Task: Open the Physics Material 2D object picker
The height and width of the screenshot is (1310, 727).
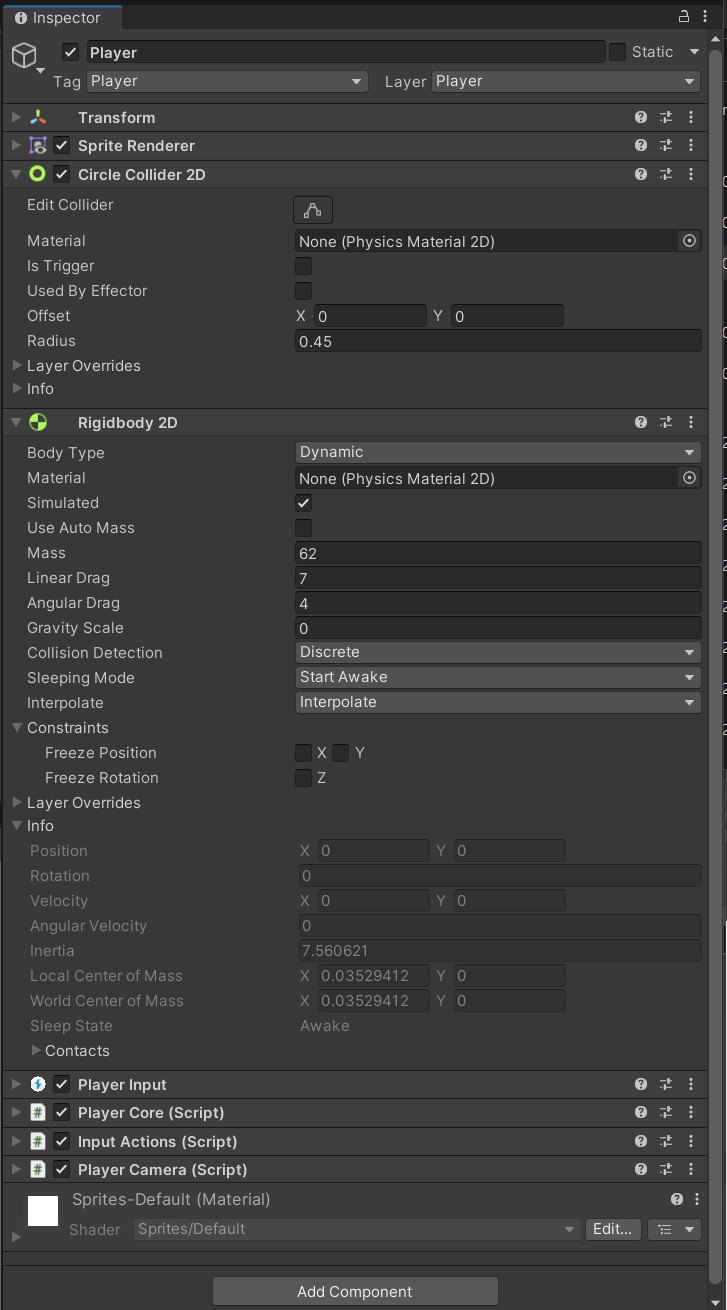Action: pos(689,241)
